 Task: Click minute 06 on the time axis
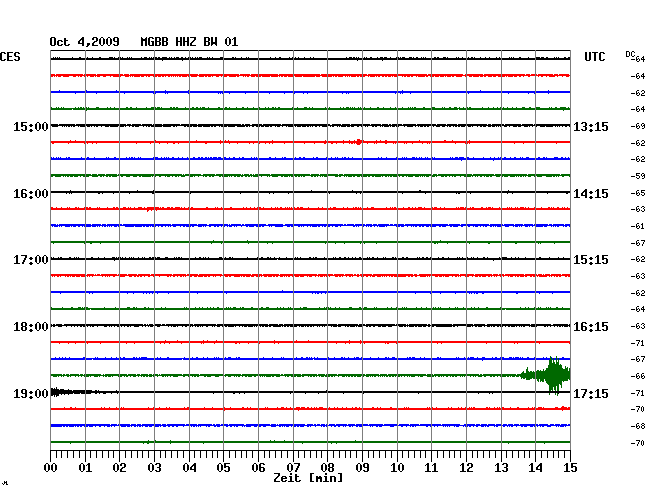tap(258, 468)
